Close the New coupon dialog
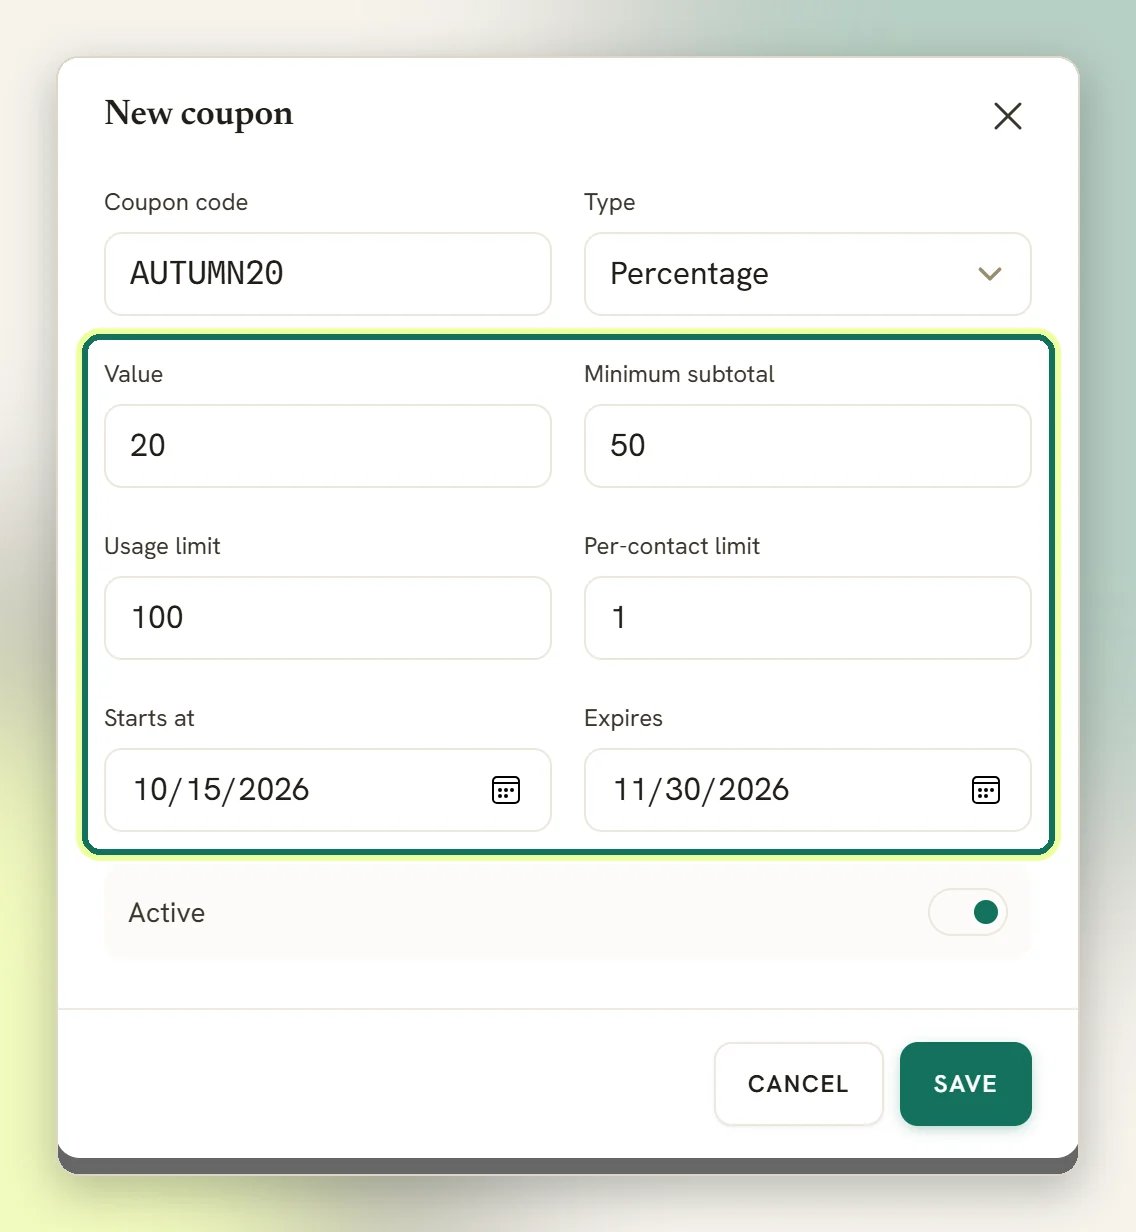The image size is (1136, 1232). pyautogui.click(x=1007, y=116)
